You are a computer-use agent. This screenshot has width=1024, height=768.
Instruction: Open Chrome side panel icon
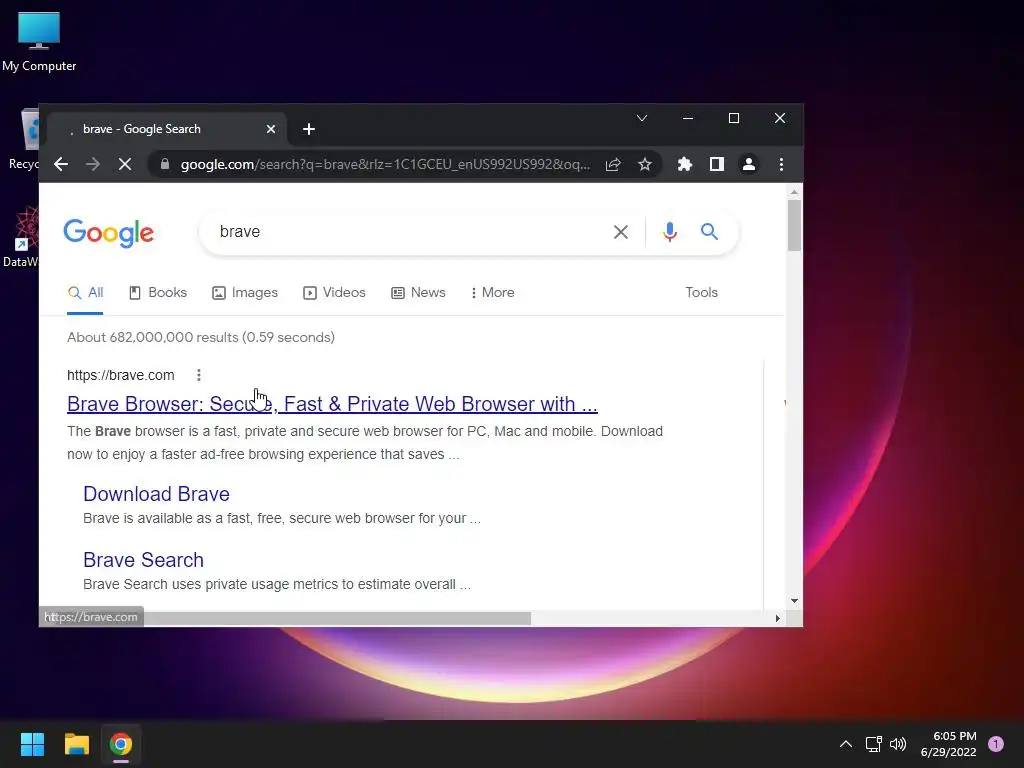pos(716,164)
